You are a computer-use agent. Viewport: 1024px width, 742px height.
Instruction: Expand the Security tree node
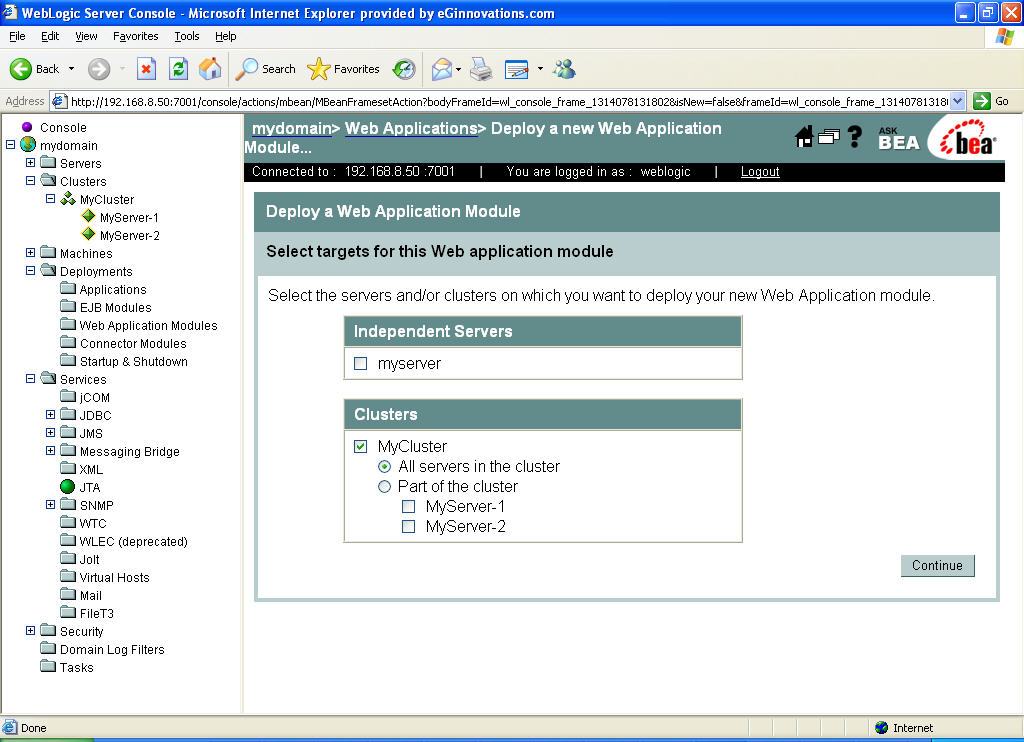(x=31, y=631)
